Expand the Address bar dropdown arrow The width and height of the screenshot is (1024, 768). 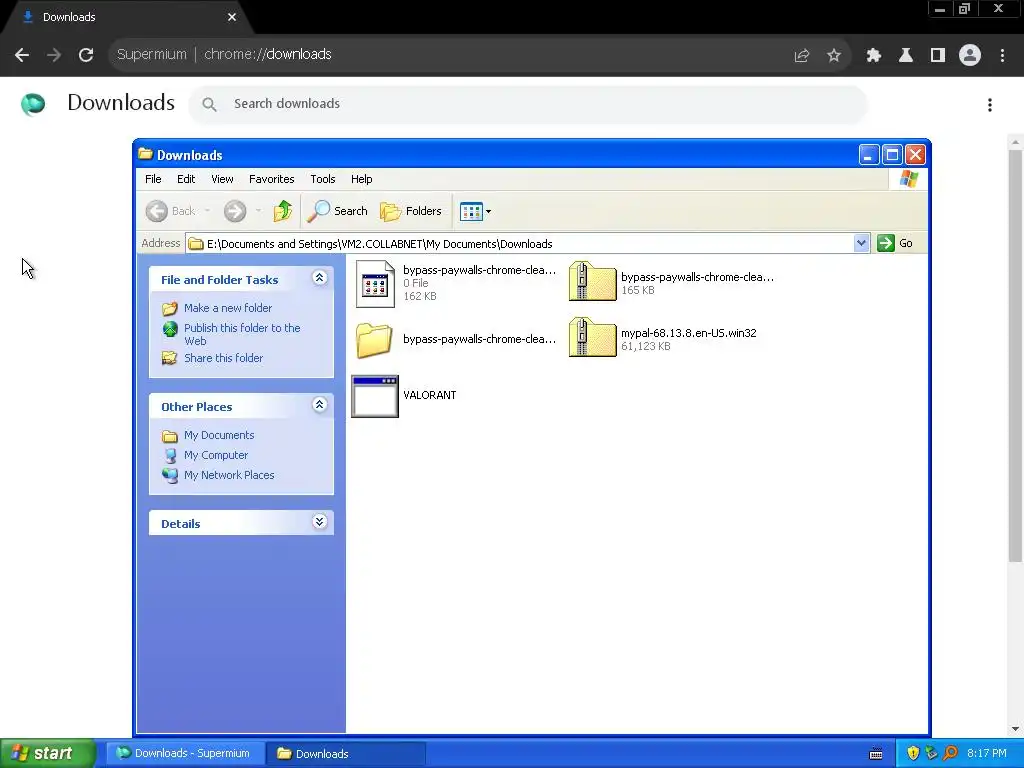(x=861, y=243)
